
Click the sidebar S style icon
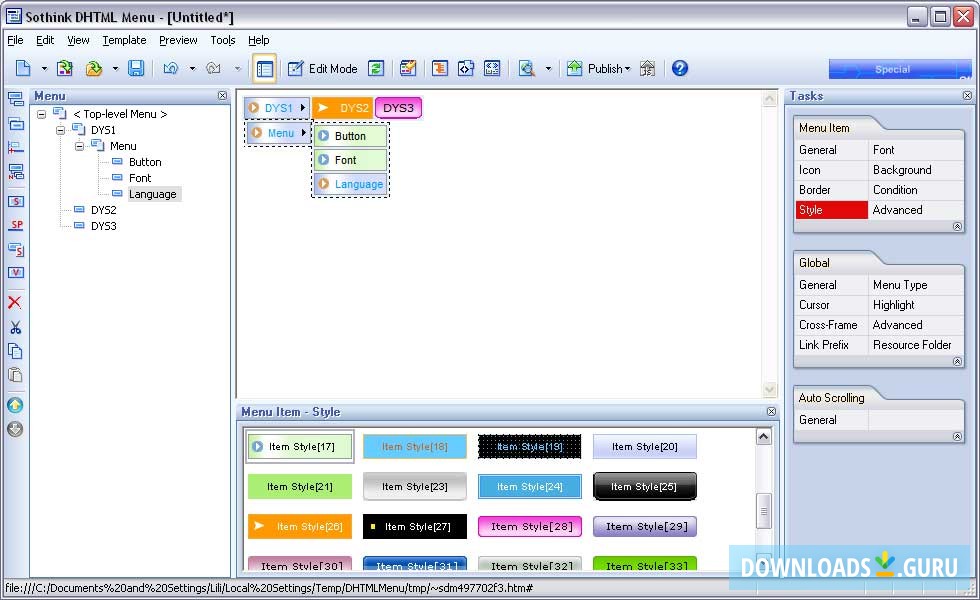click(x=16, y=201)
